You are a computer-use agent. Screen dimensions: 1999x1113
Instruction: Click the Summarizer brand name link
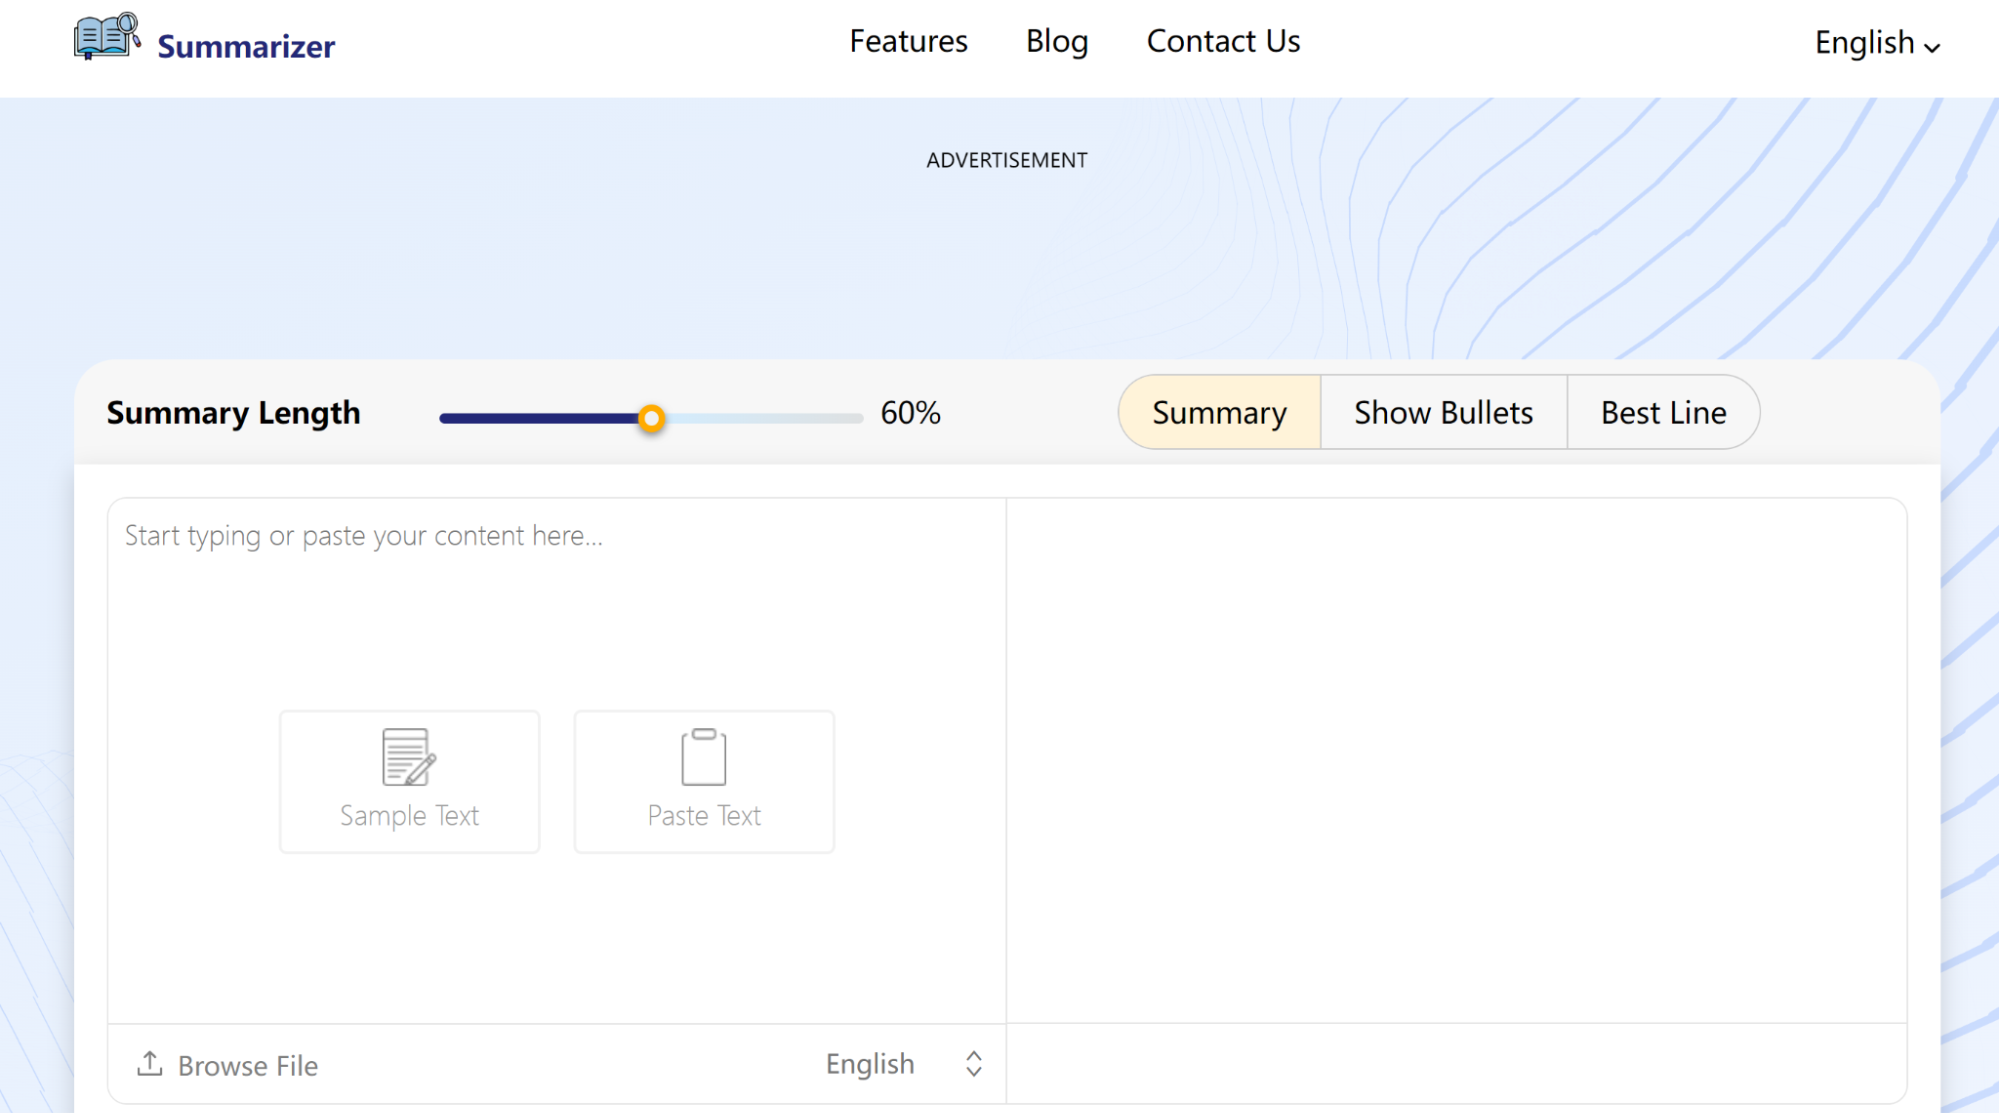pos(246,47)
